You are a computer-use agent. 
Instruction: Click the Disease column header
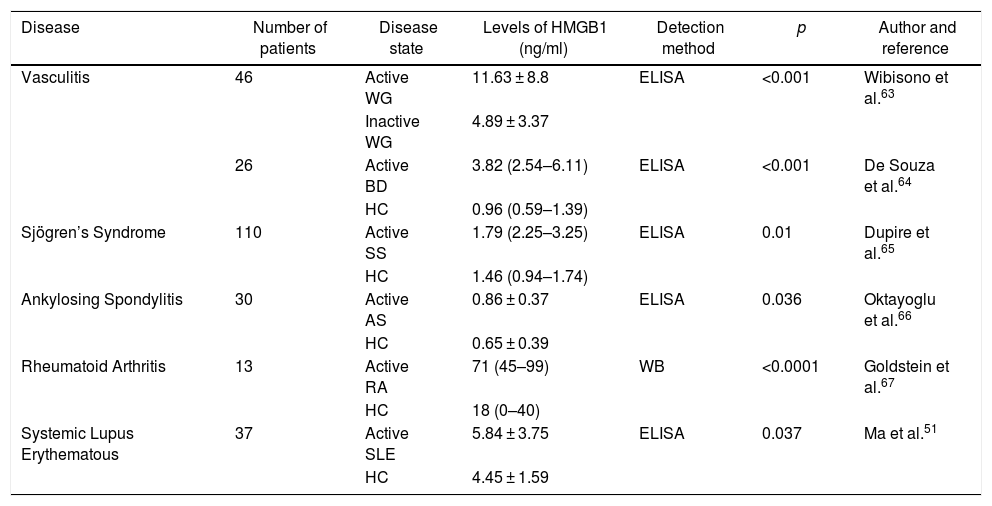[50, 28]
